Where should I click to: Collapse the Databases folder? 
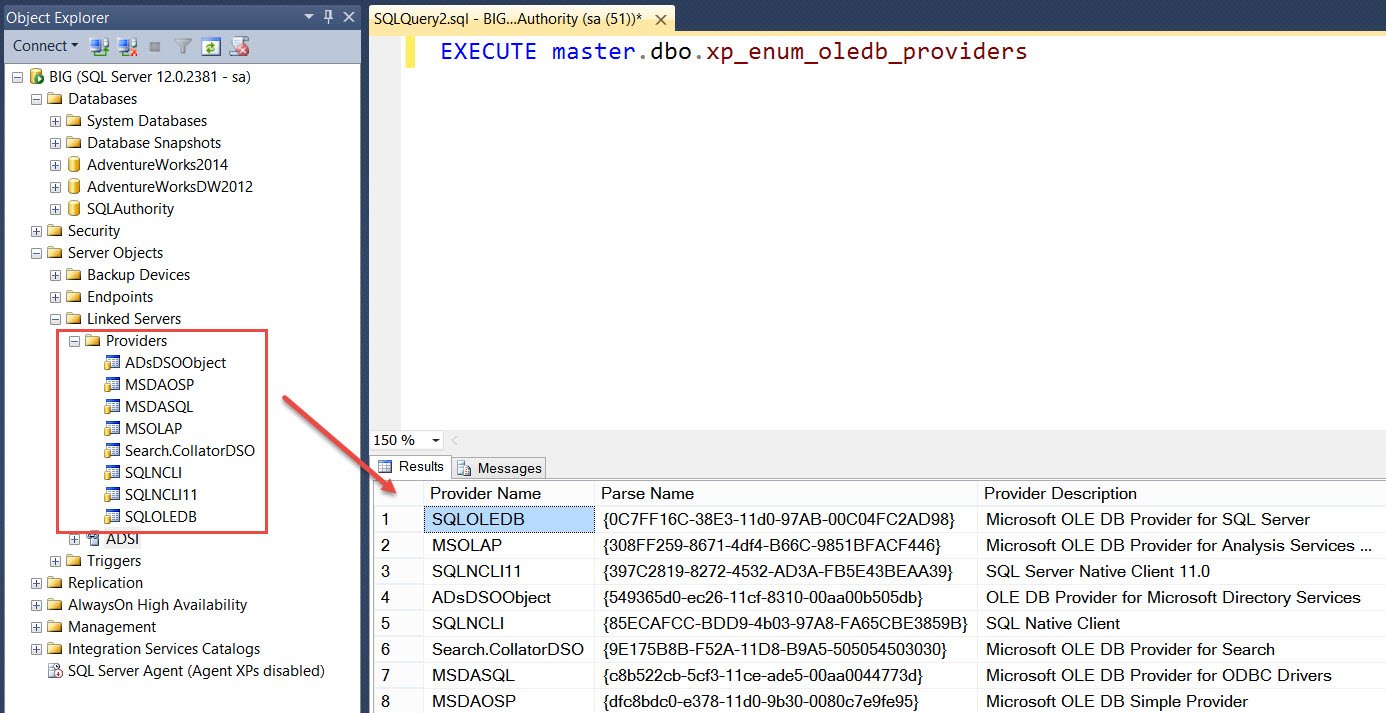click(x=37, y=99)
